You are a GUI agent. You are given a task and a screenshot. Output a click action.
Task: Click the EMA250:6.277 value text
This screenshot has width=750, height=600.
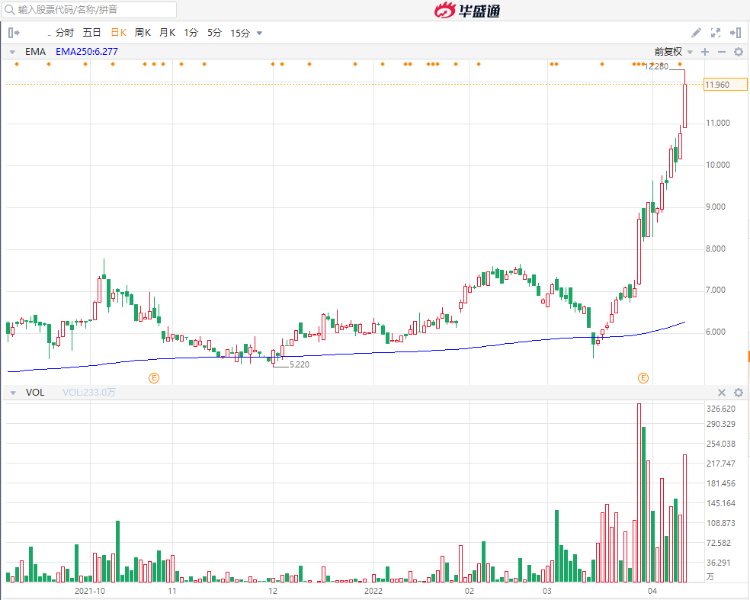tap(87, 52)
